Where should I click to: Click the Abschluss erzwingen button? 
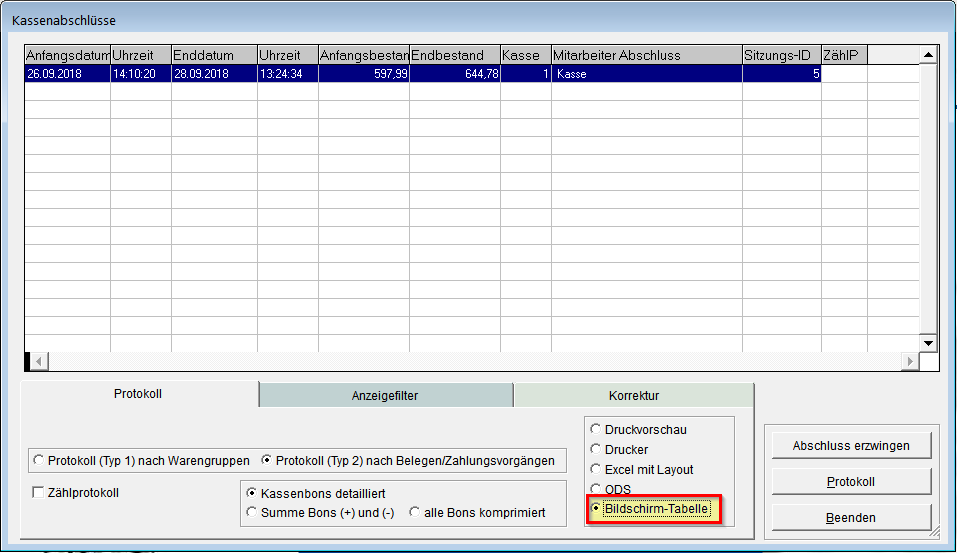(851, 446)
